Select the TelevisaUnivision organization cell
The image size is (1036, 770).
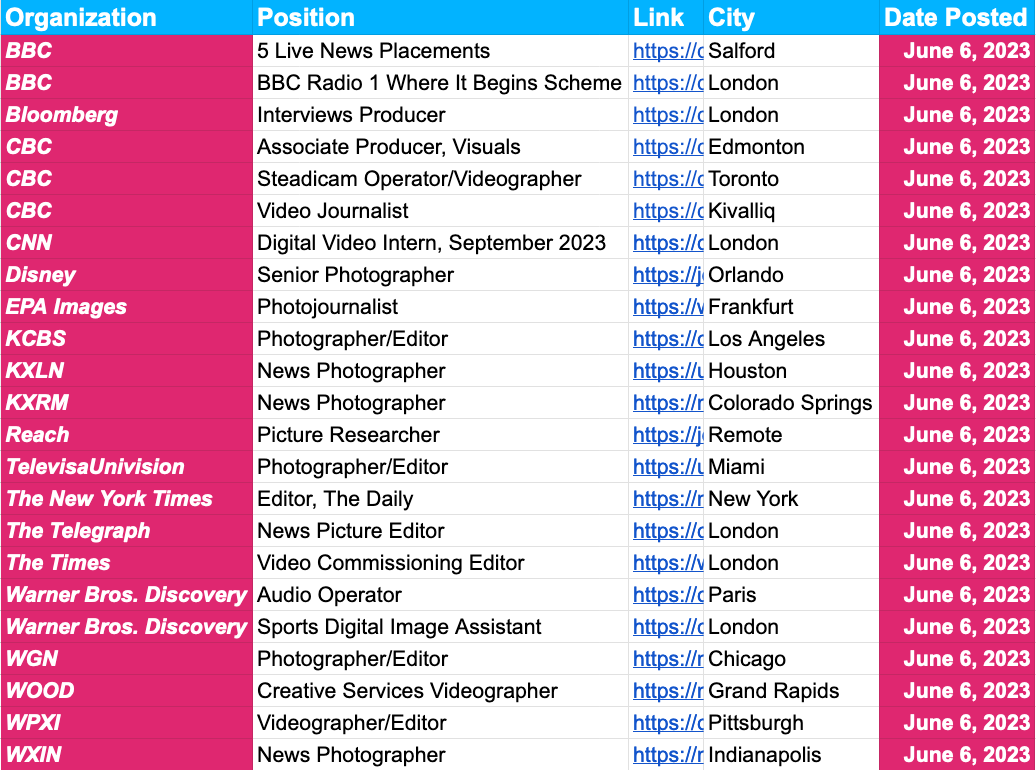(x=95, y=467)
